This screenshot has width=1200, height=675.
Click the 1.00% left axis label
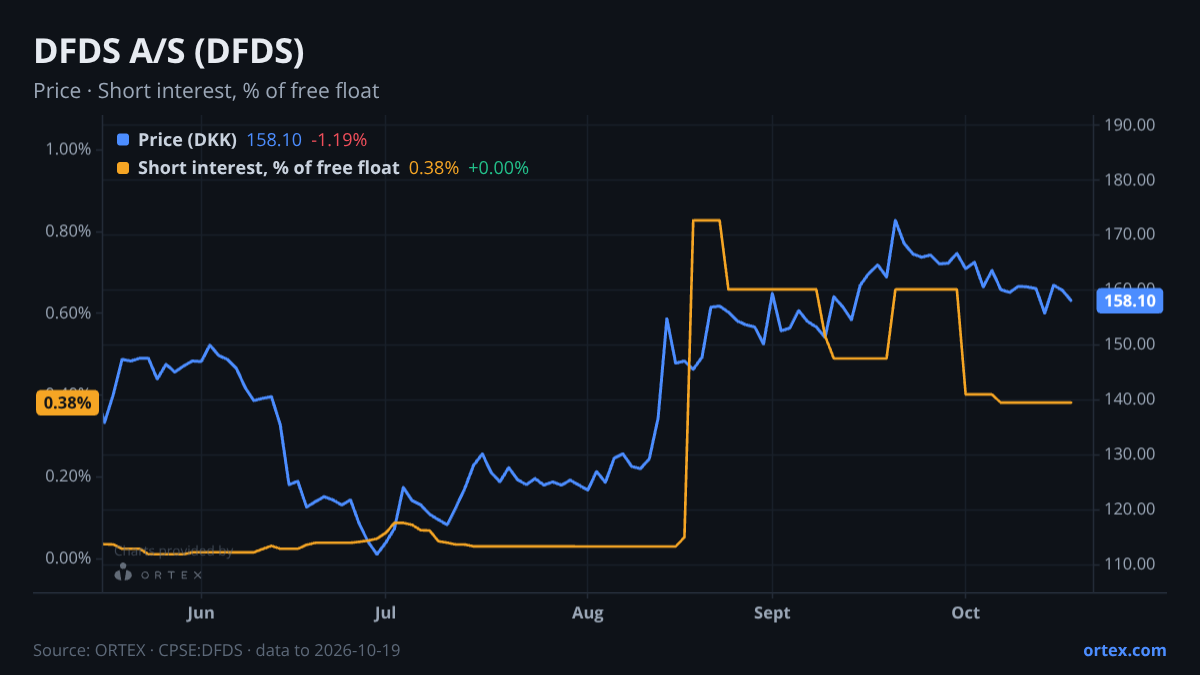tap(69, 150)
